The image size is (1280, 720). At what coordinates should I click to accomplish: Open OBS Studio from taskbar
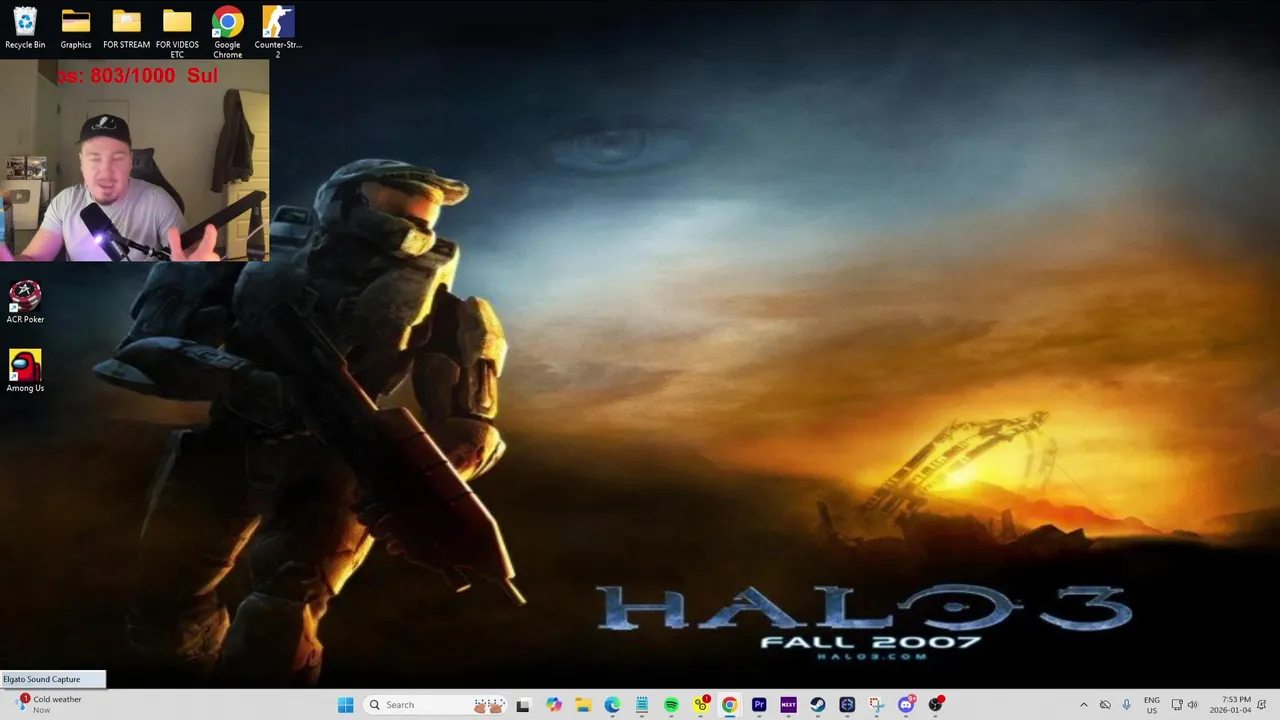tap(935, 705)
